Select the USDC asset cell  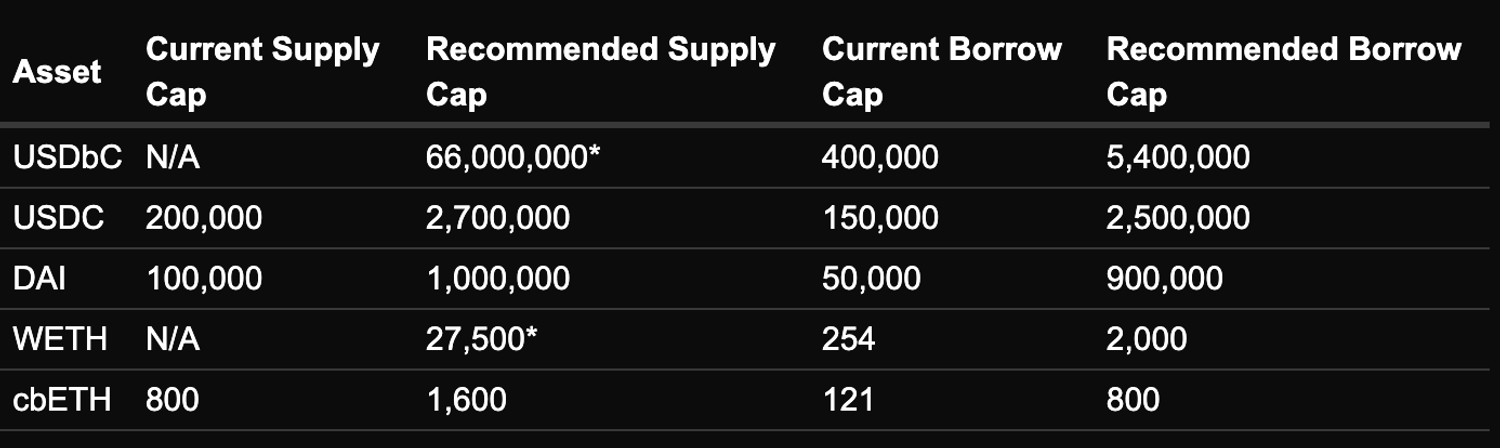coord(58,218)
